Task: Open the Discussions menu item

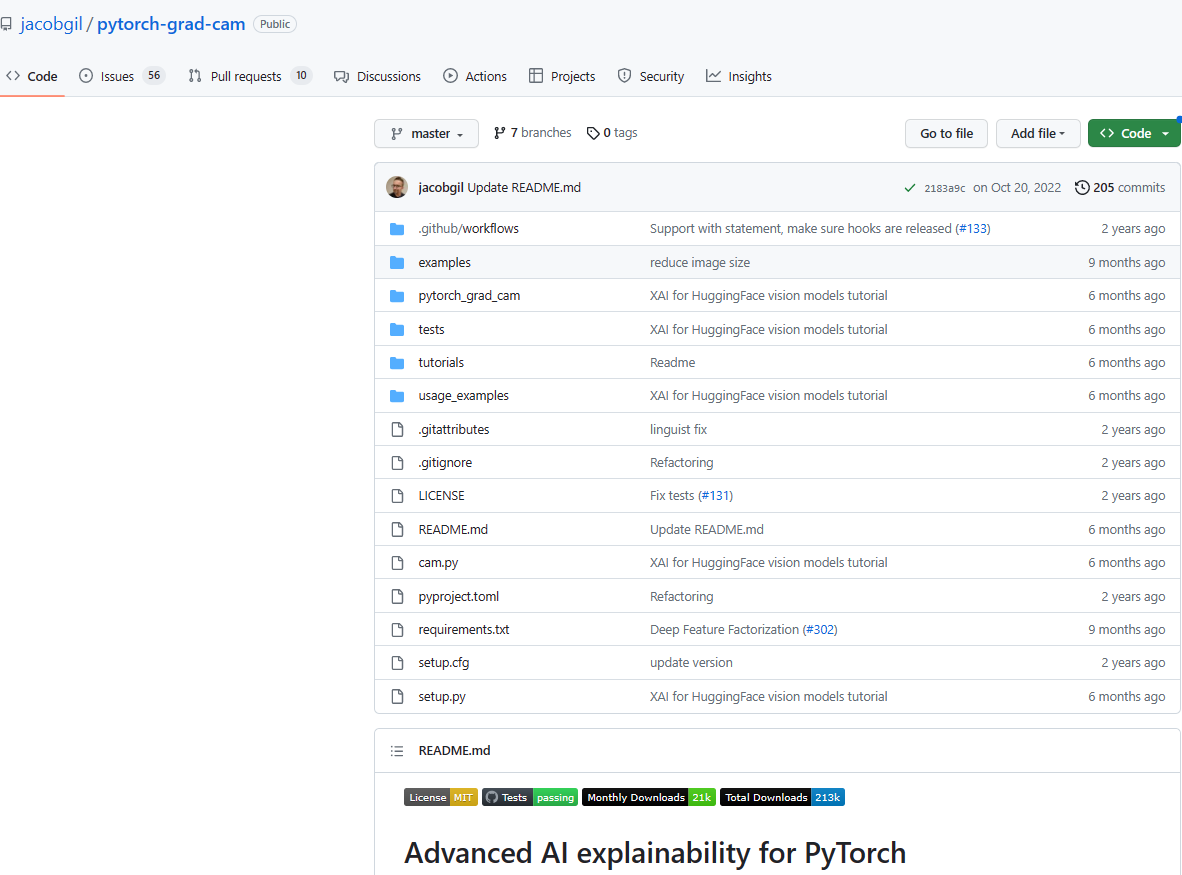Action: 388,76
